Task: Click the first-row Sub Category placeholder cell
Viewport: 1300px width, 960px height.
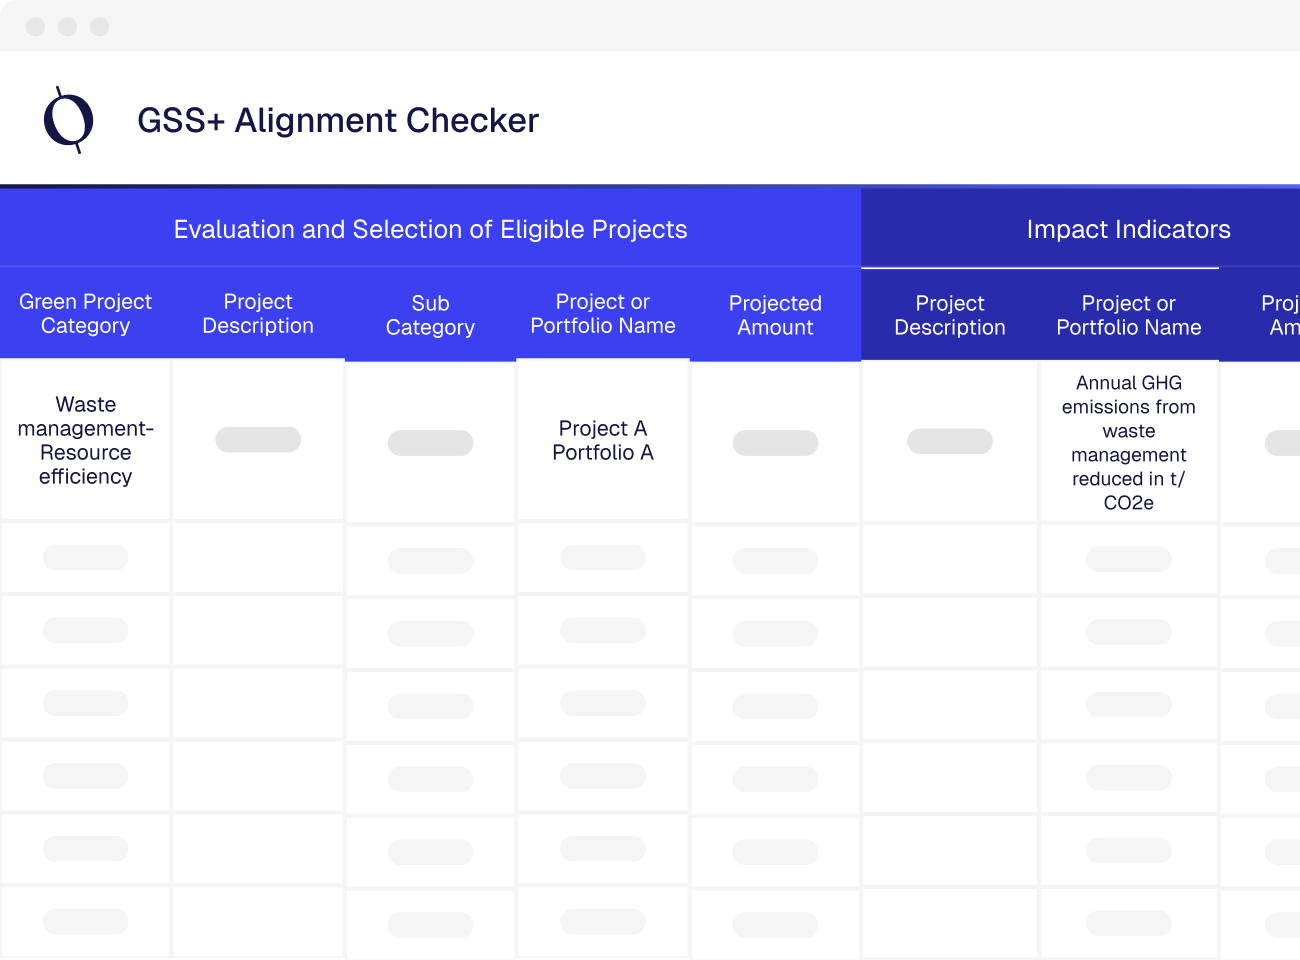Action: [x=430, y=443]
